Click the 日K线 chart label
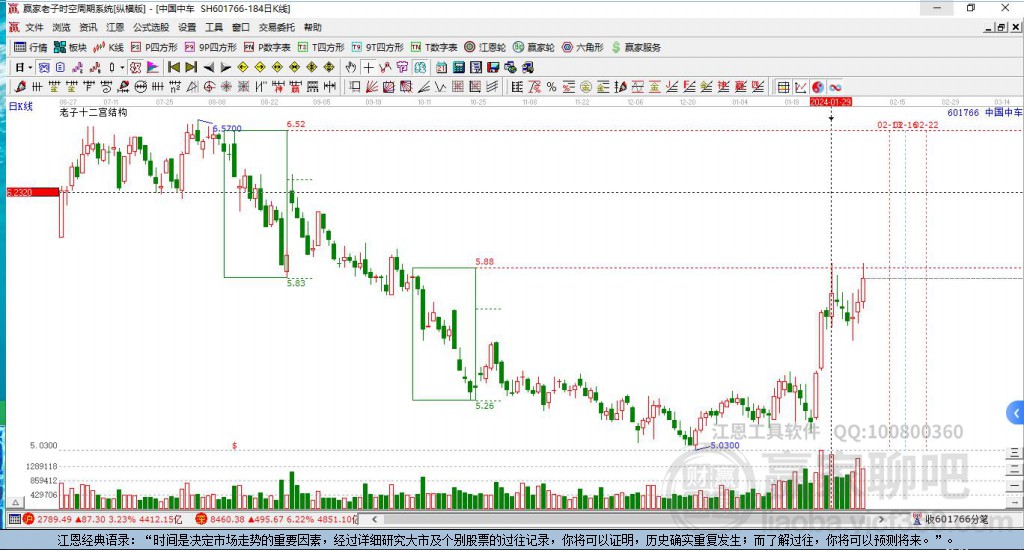1024x550 pixels. pos(20,106)
